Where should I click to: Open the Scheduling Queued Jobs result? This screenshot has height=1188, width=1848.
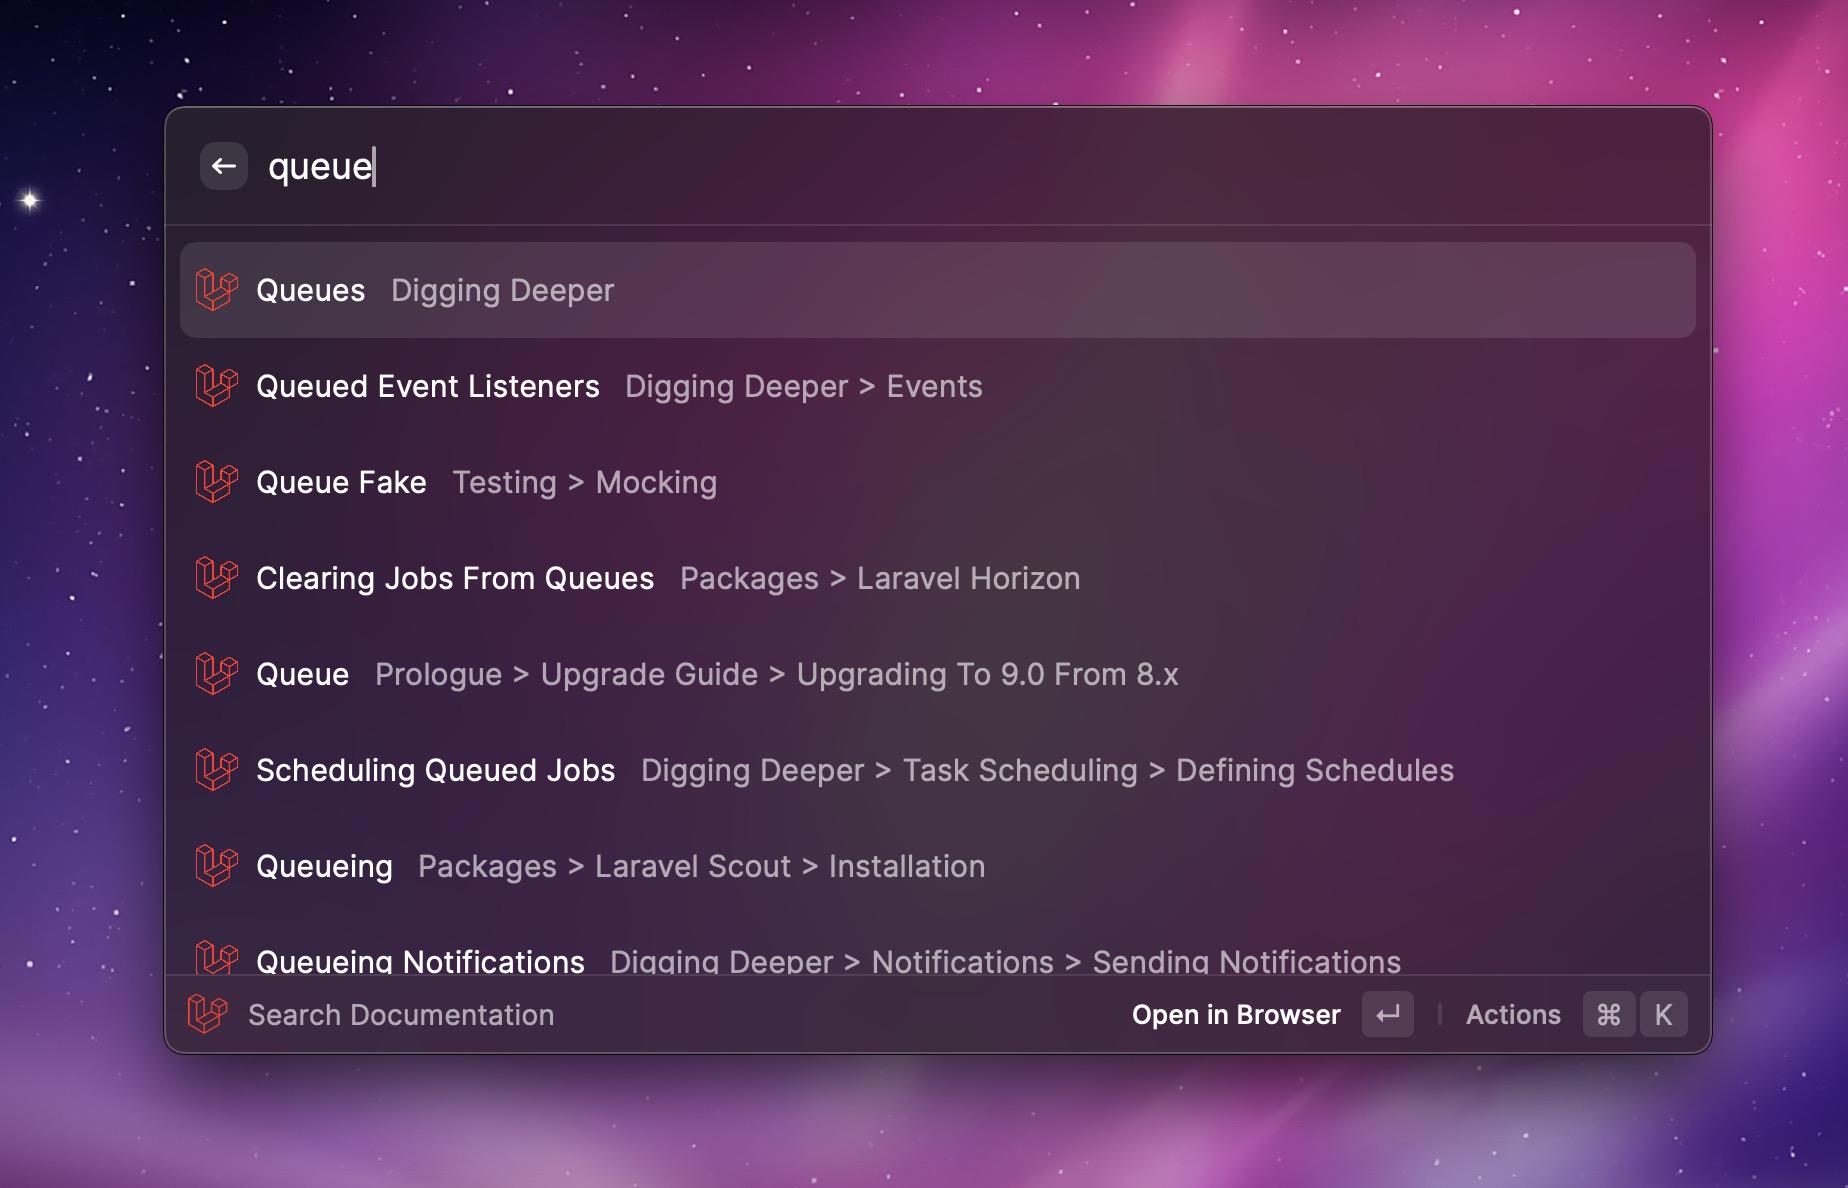(938, 770)
